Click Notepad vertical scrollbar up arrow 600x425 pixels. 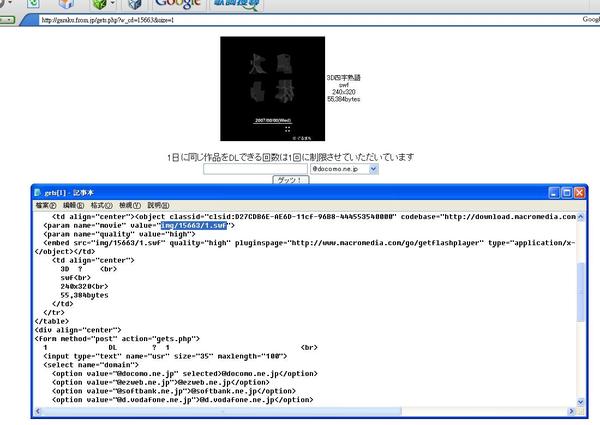580,217
